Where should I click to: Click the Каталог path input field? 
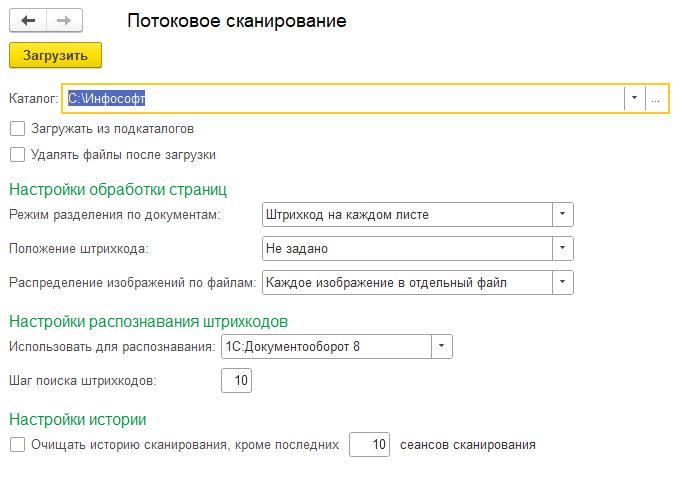click(x=340, y=98)
